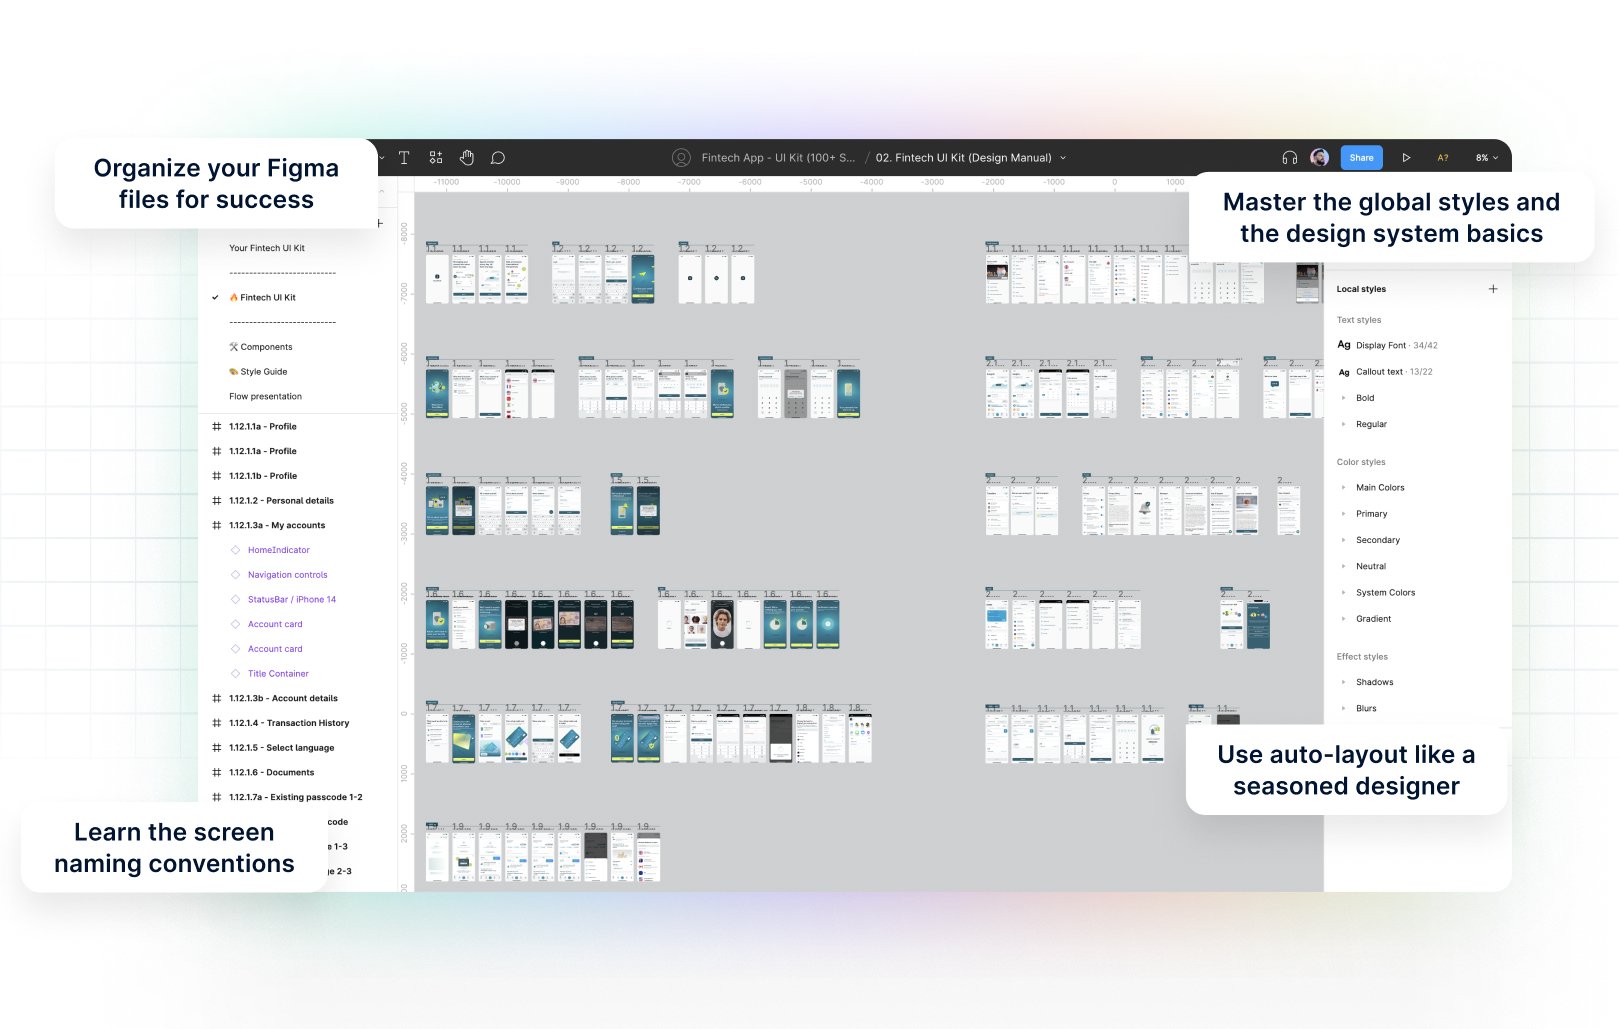
Task: Open the Fintech App - UI Kit project link
Action: pos(778,158)
